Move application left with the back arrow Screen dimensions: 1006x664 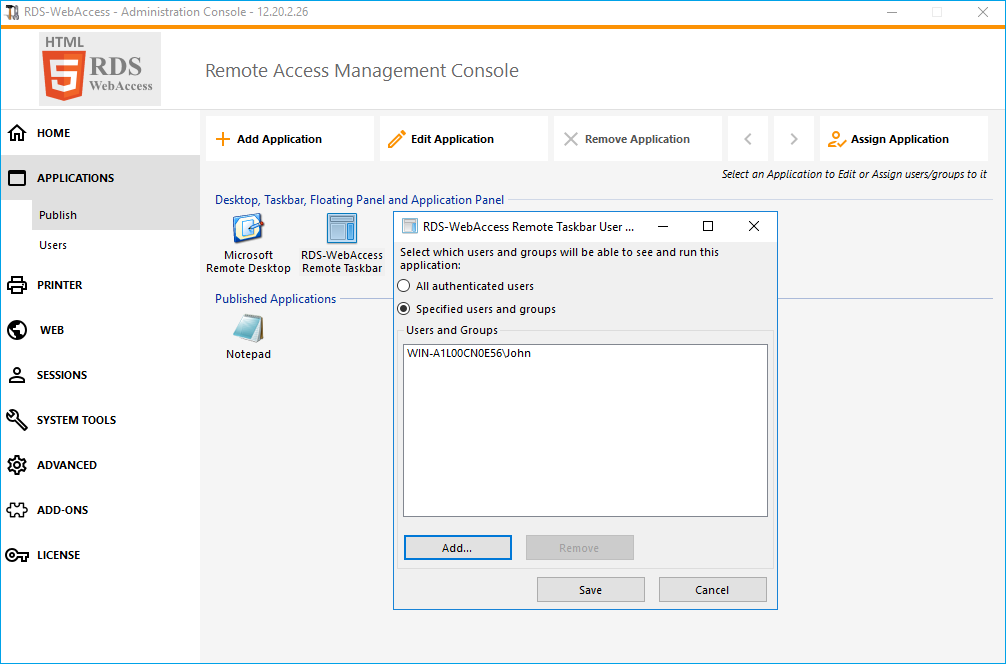coord(748,139)
